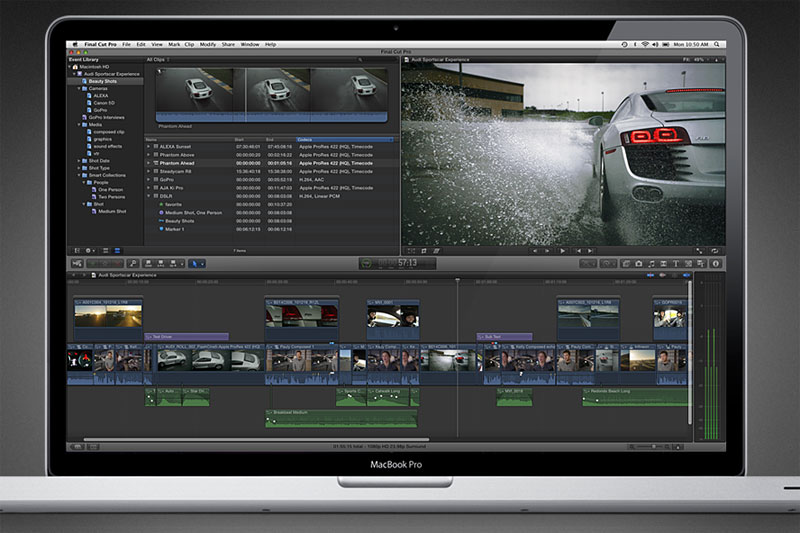Click the append clip edit button
Viewport: 800px width, 533px height.
[173, 264]
